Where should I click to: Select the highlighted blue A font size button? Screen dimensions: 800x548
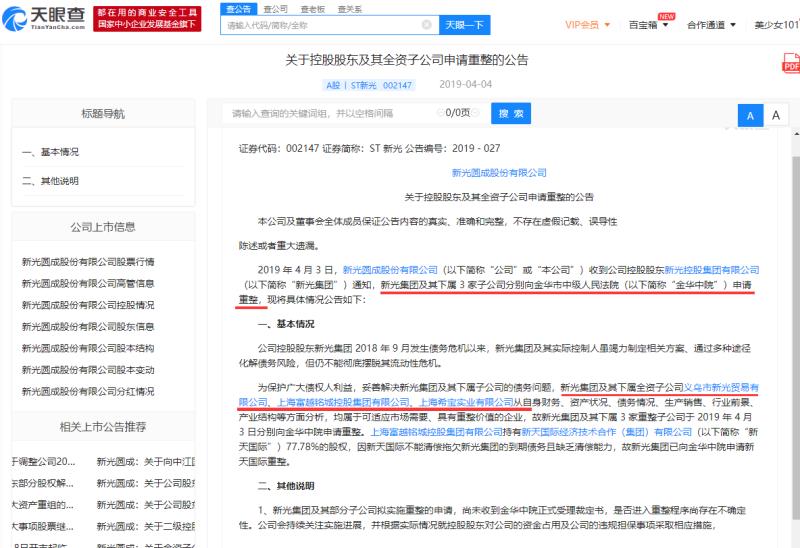(x=751, y=115)
